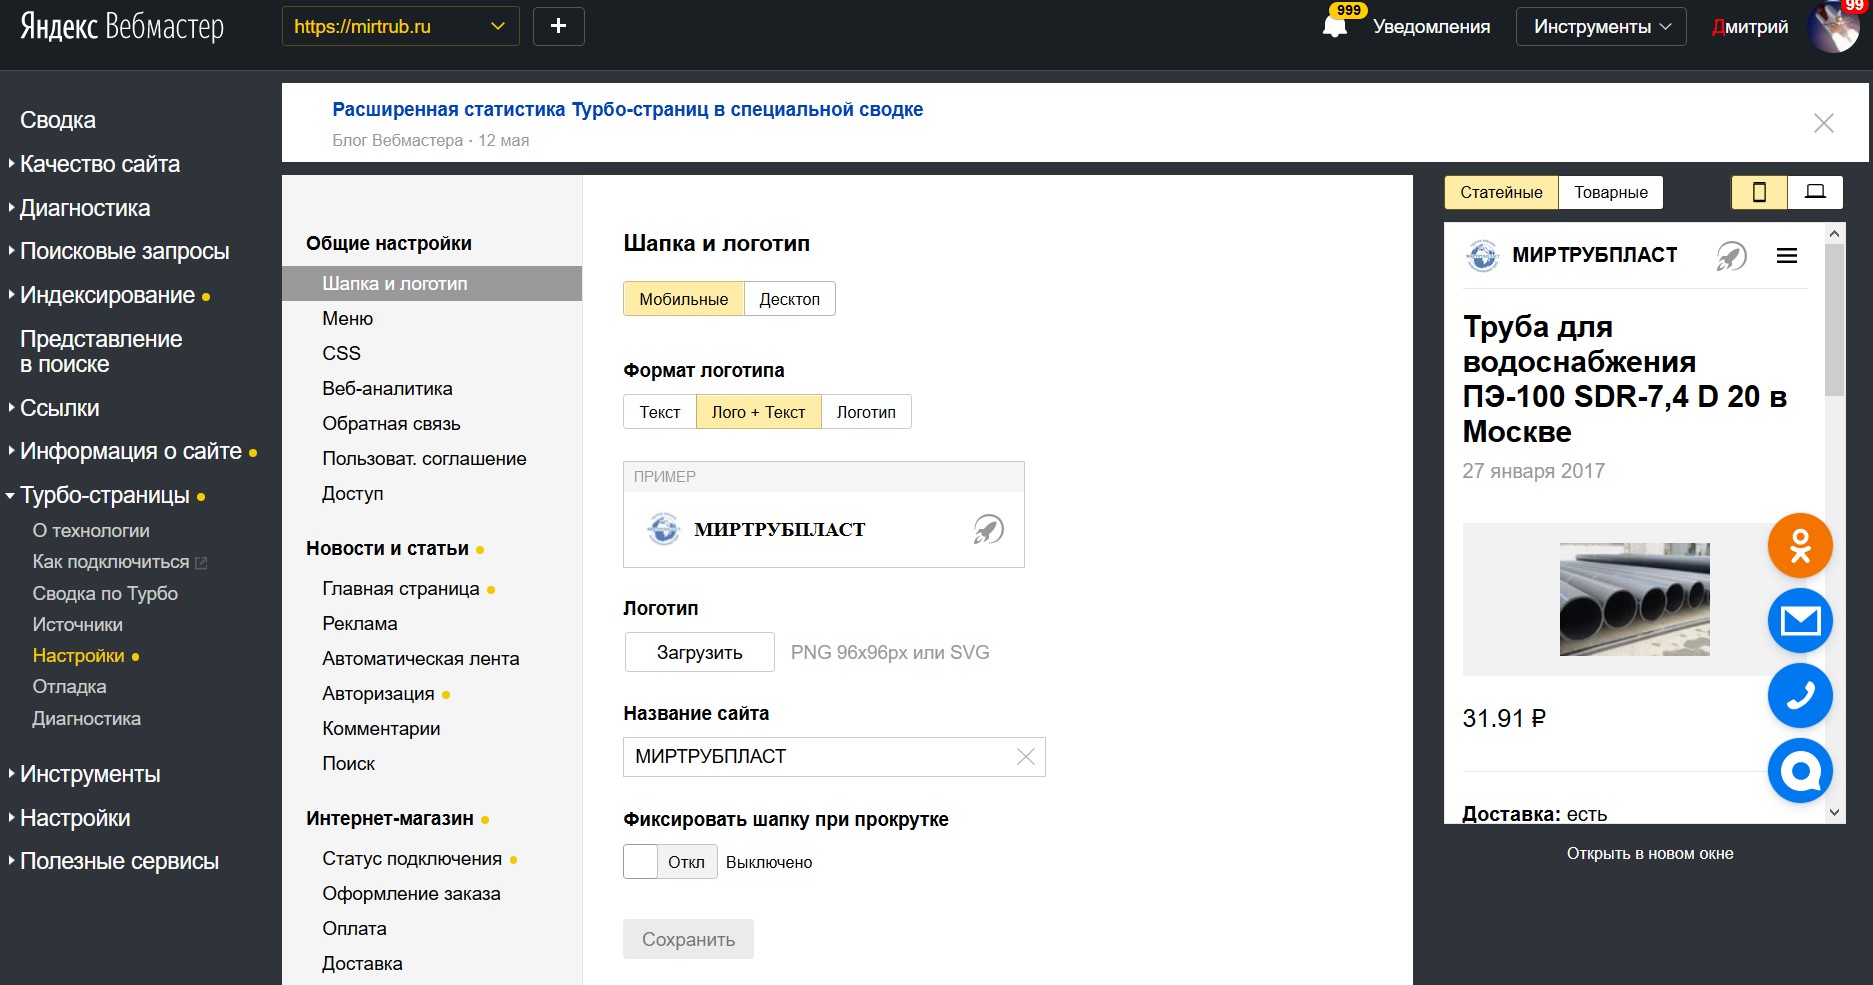Select the "Логотип" logo format option
Viewport: 1873px width, 985px height.
(x=866, y=412)
